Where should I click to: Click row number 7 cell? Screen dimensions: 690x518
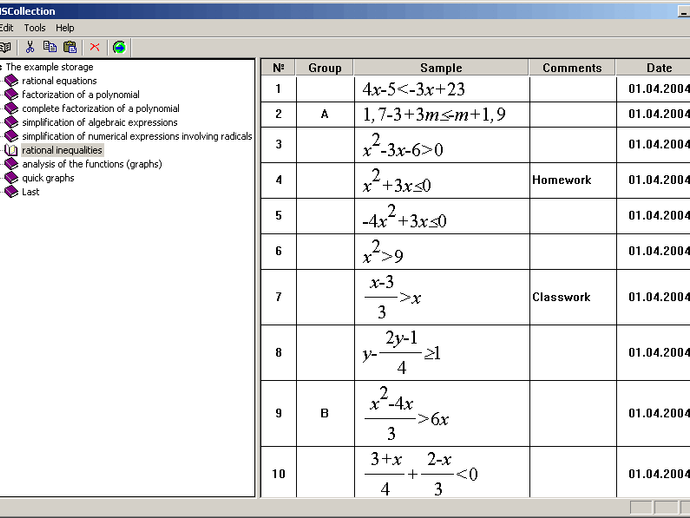coord(279,298)
